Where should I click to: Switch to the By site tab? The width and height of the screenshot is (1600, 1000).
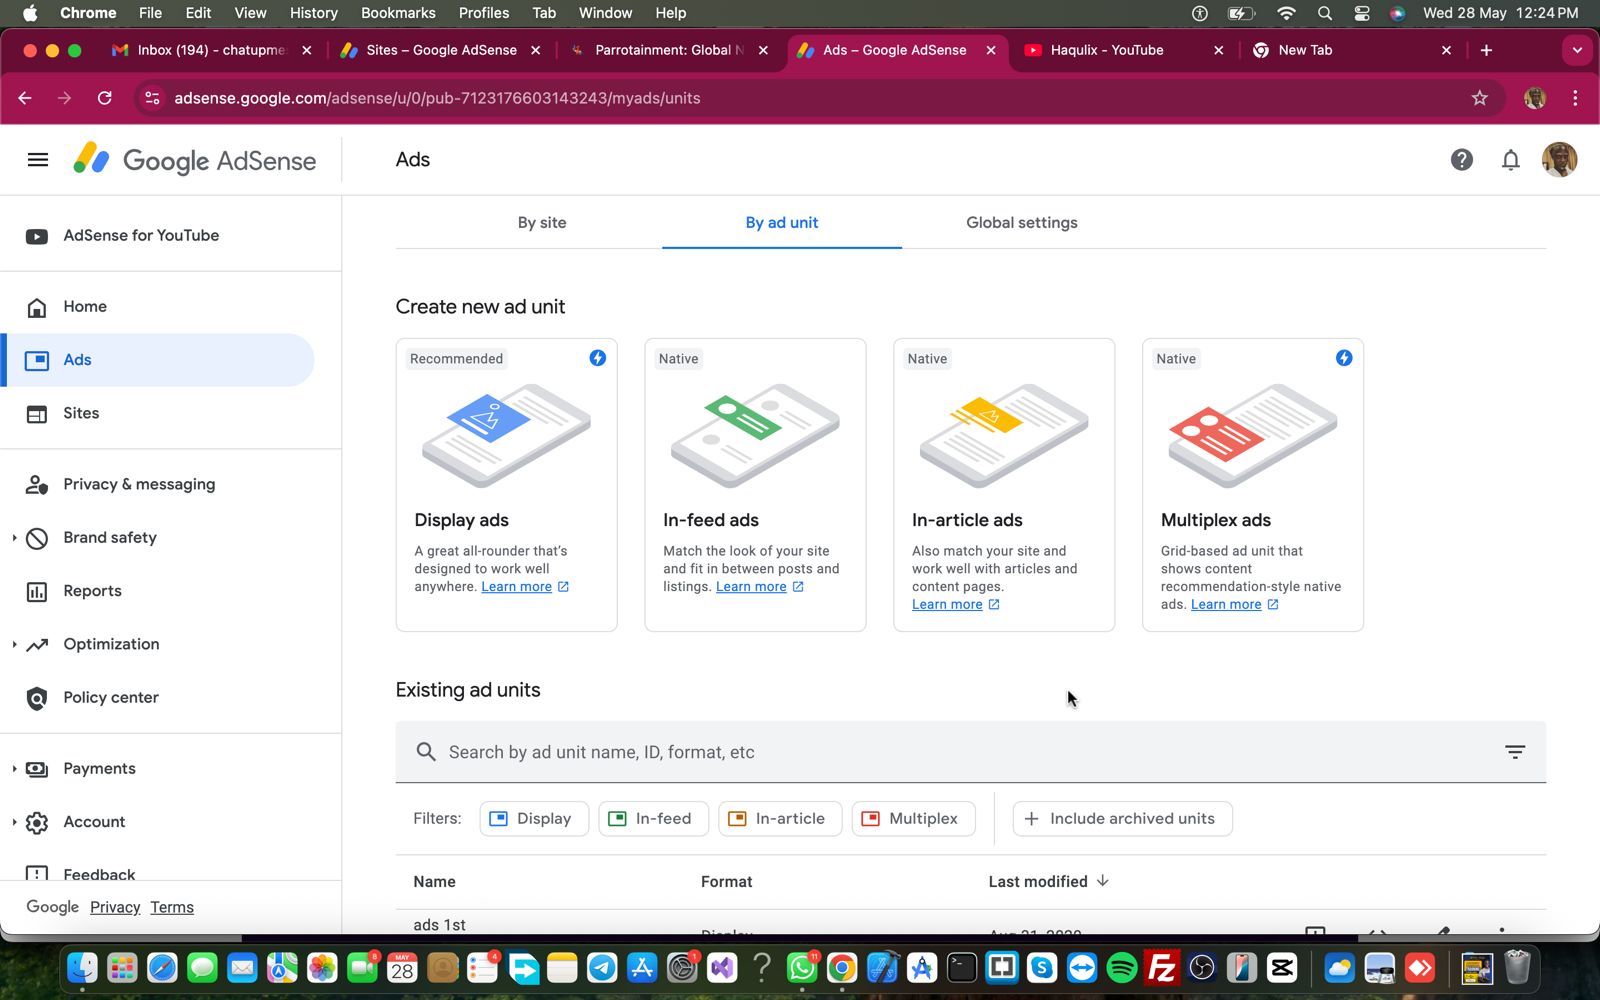coord(541,223)
